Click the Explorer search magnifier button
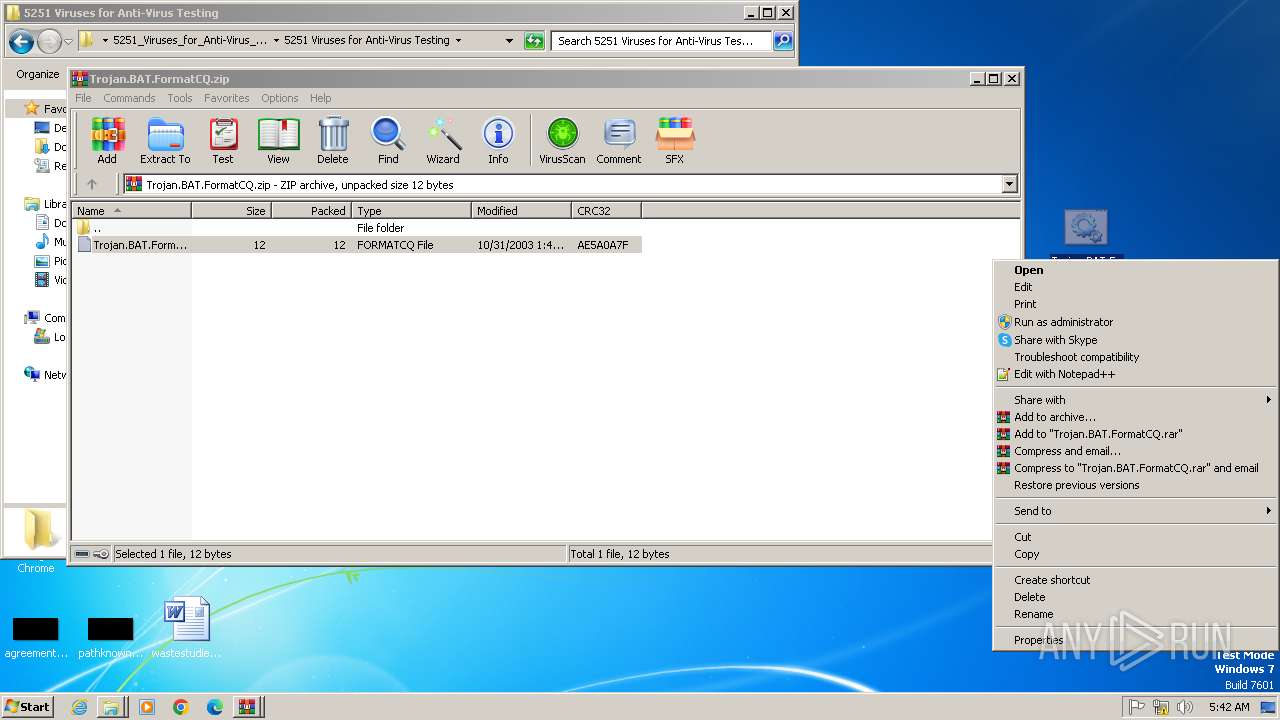 point(783,41)
